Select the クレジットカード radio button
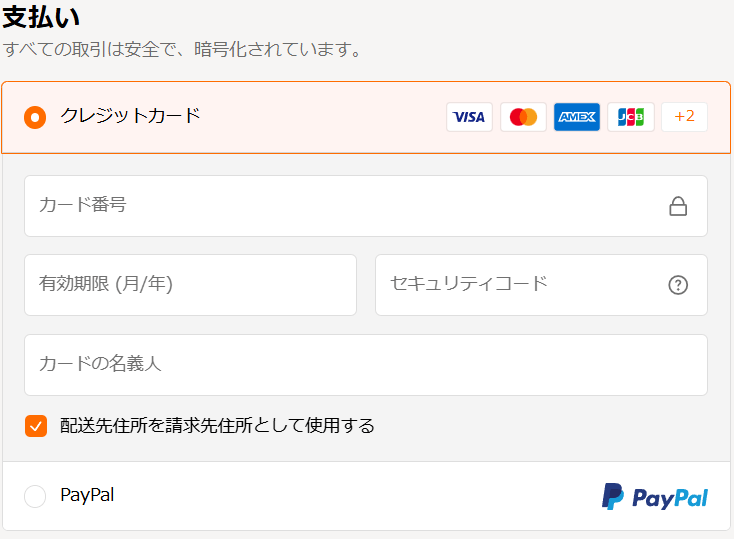The width and height of the screenshot is (734, 539). pyautogui.click(x=35, y=117)
